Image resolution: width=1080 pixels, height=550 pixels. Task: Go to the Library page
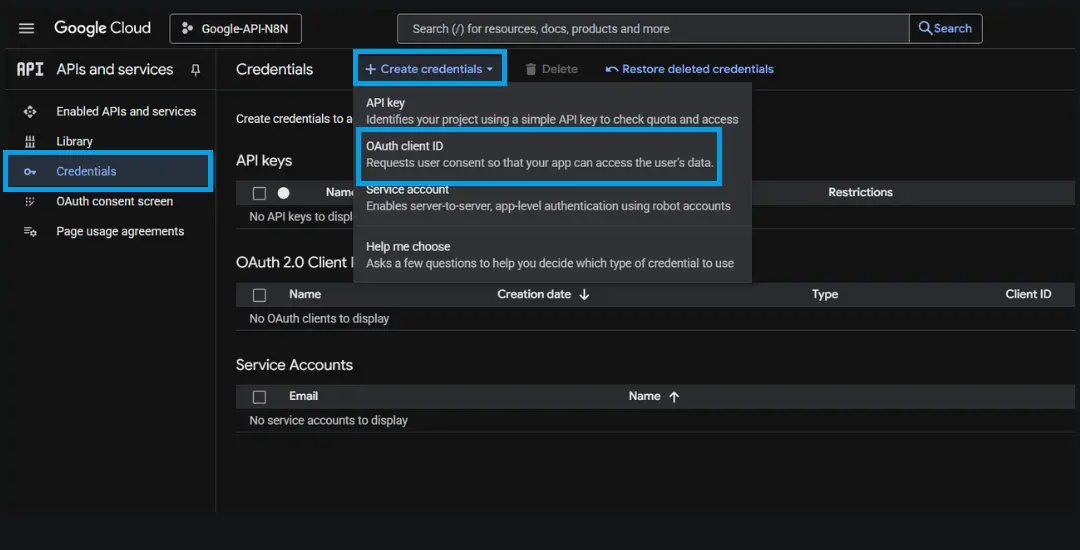[74, 142]
